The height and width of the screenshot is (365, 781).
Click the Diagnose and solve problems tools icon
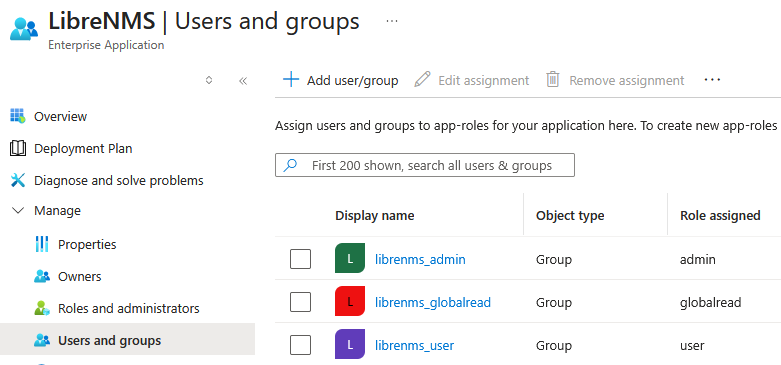tap(17, 180)
